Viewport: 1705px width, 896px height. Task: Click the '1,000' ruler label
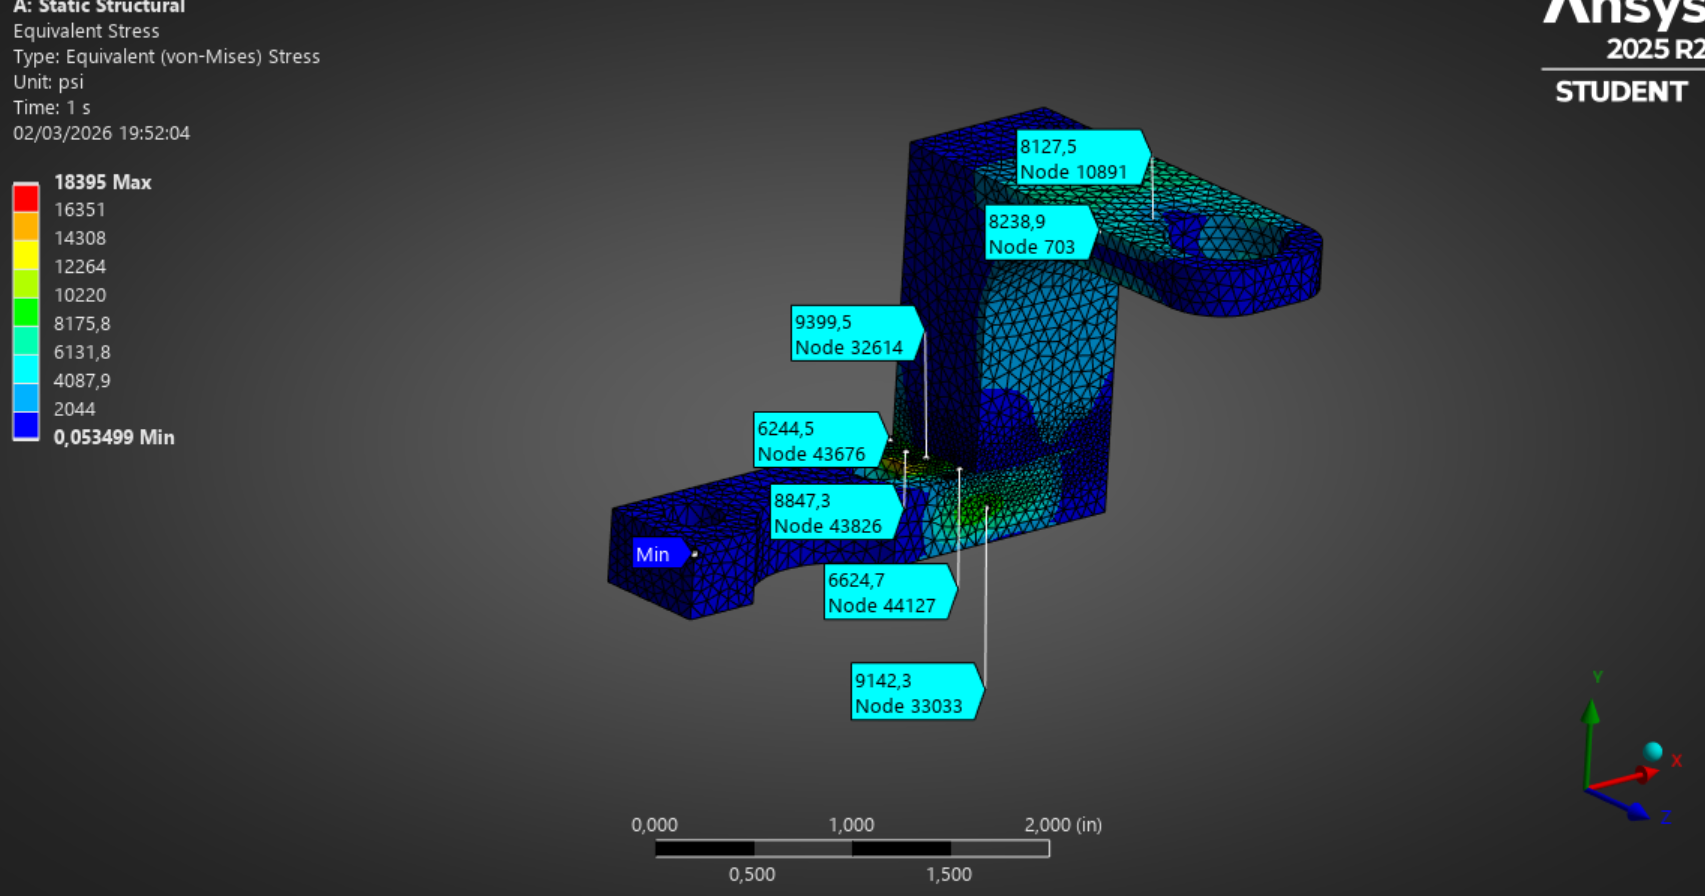coord(851,825)
